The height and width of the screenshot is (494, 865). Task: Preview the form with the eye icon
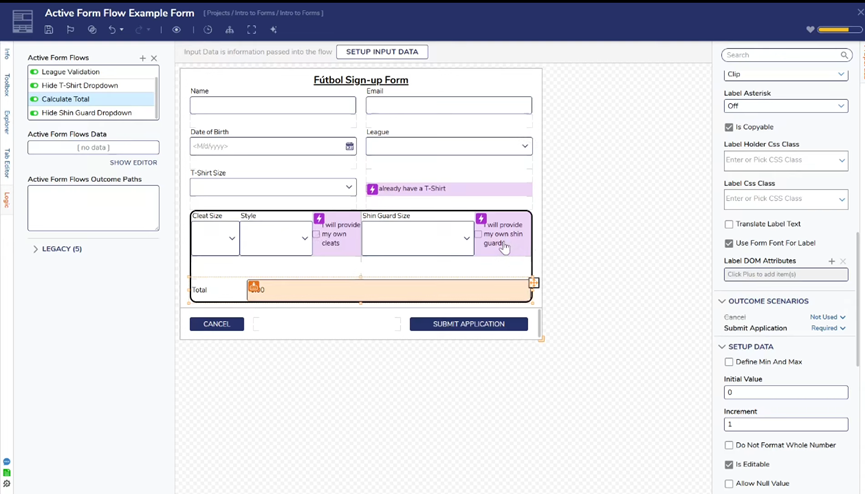pos(177,30)
